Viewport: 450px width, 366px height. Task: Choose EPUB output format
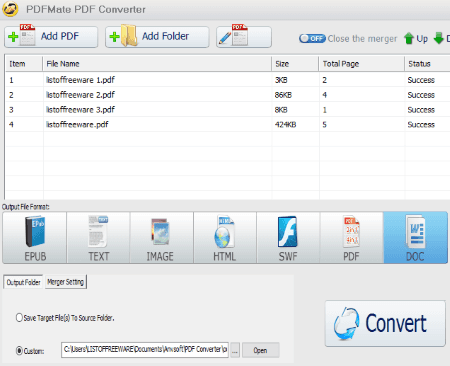tap(35, 238)
